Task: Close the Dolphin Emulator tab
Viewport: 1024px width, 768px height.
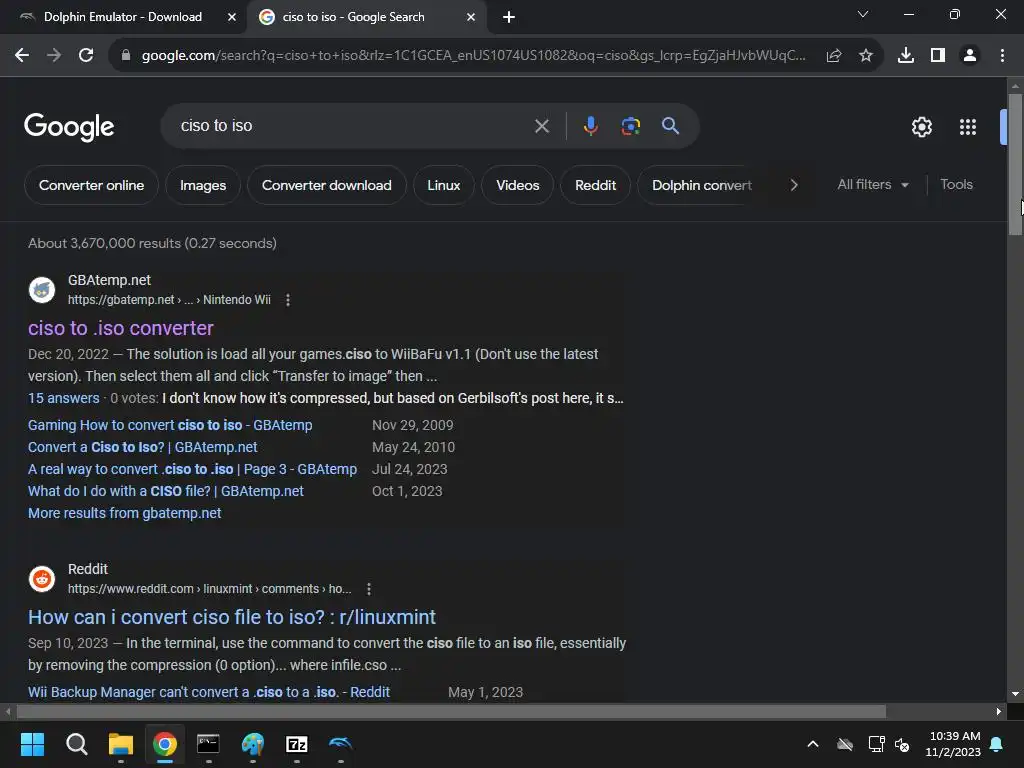Action: coord(231,17)
